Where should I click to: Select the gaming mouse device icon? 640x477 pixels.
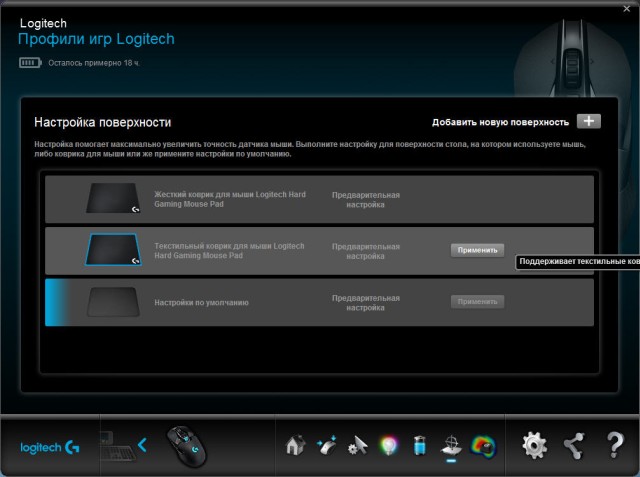[186, 446]
